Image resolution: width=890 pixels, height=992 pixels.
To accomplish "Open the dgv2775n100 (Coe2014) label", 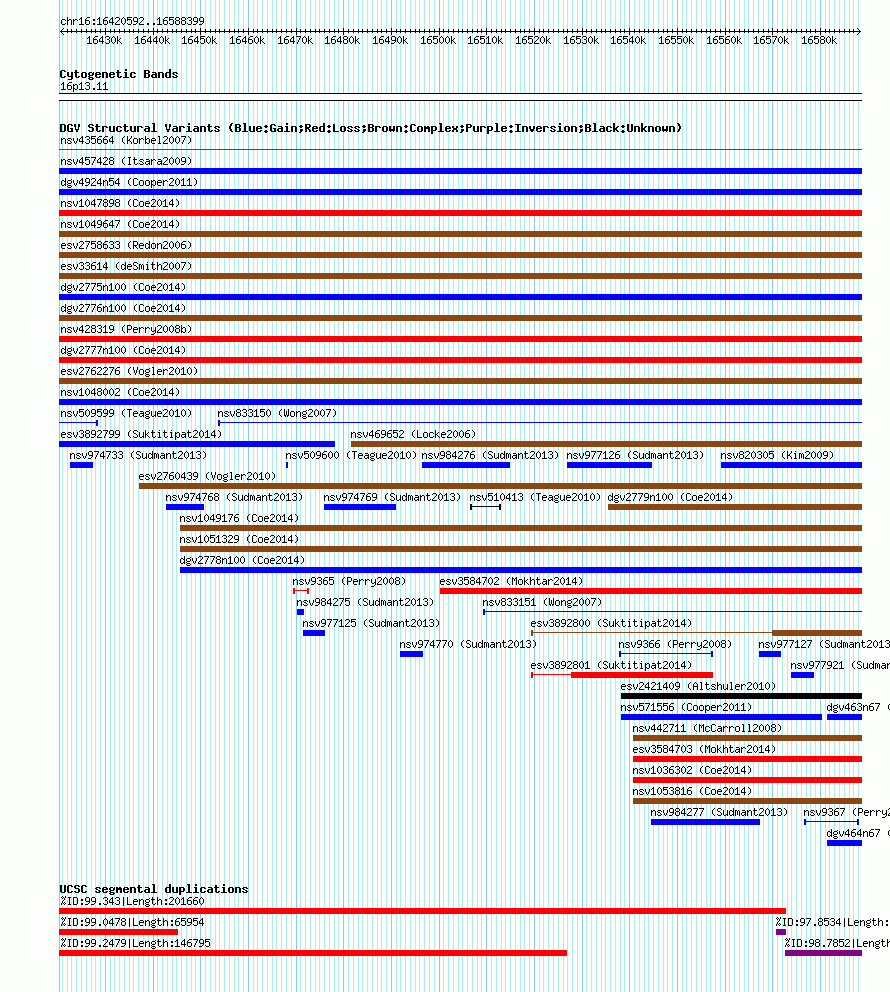I will 123,287.
